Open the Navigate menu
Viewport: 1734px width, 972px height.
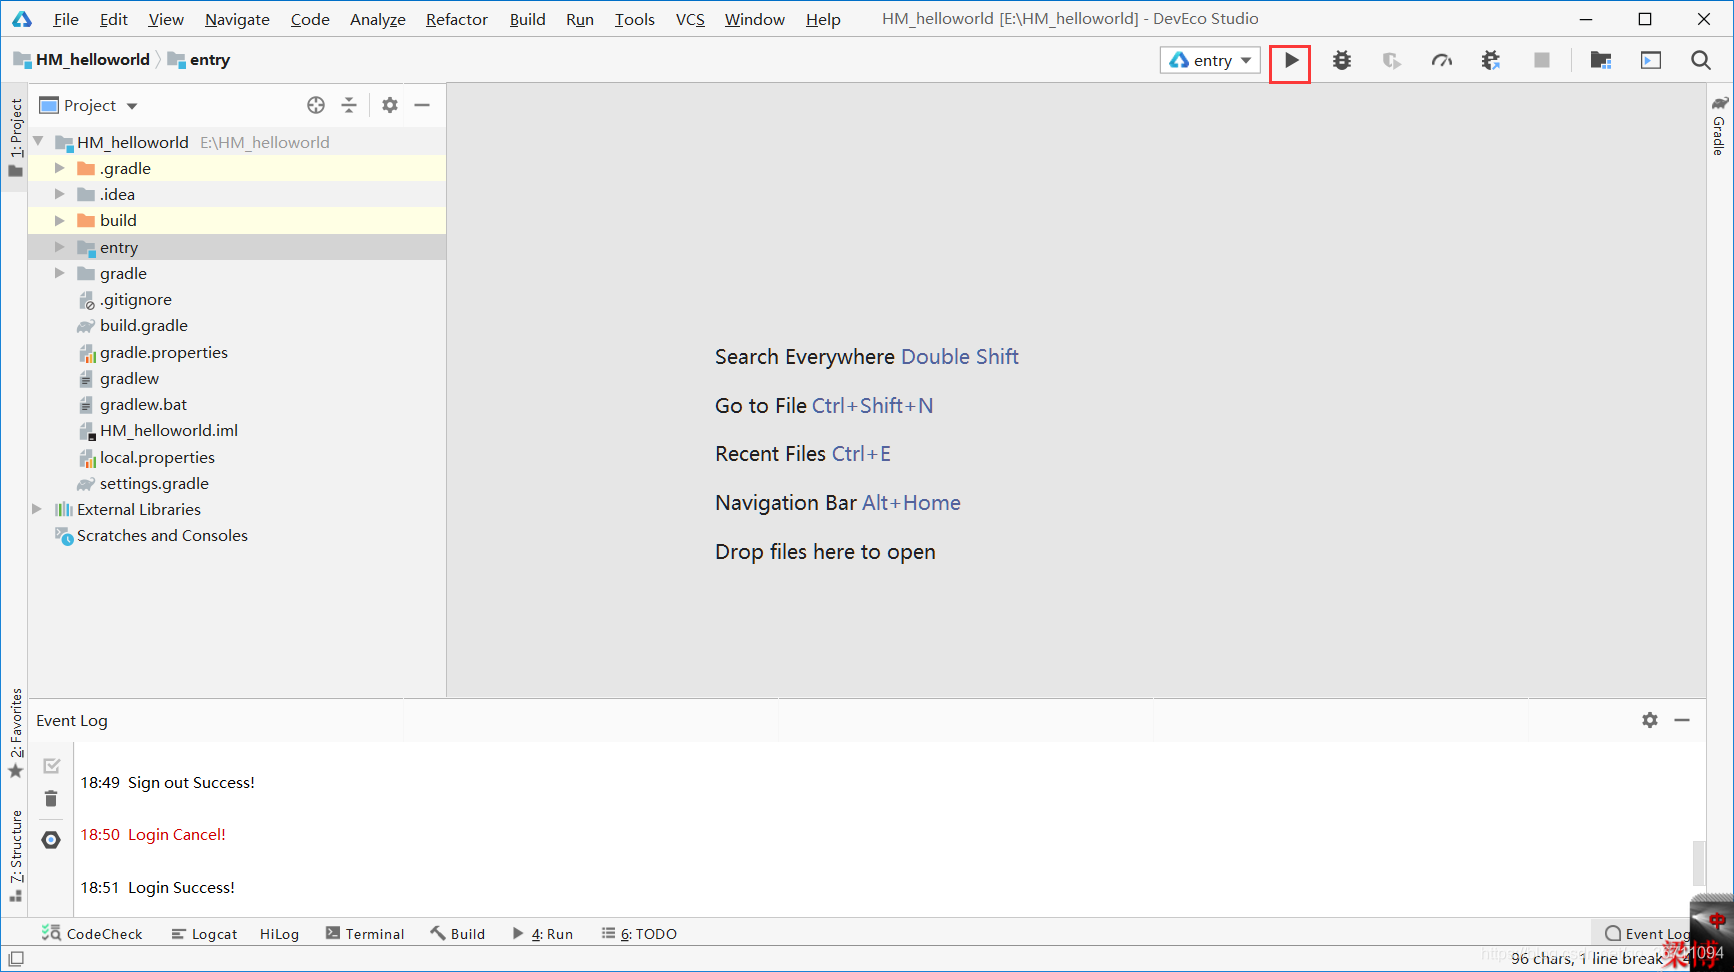coord(237,19)
